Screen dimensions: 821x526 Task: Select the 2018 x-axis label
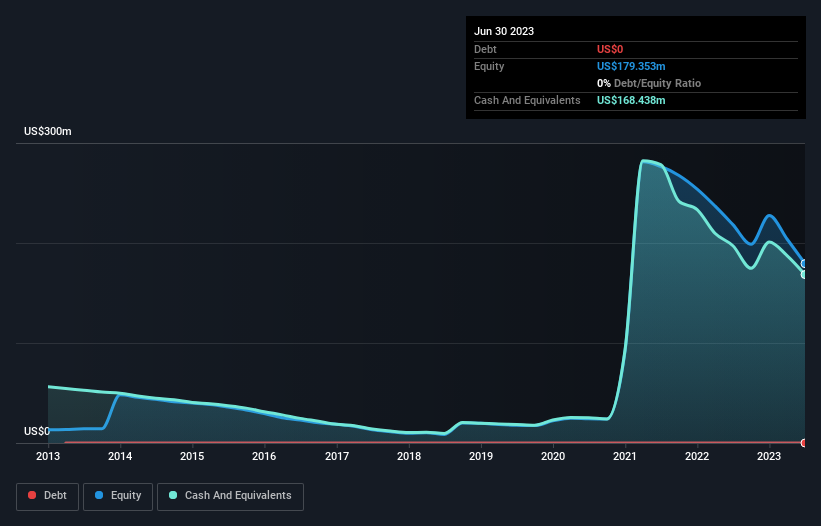tap(409, 456)
